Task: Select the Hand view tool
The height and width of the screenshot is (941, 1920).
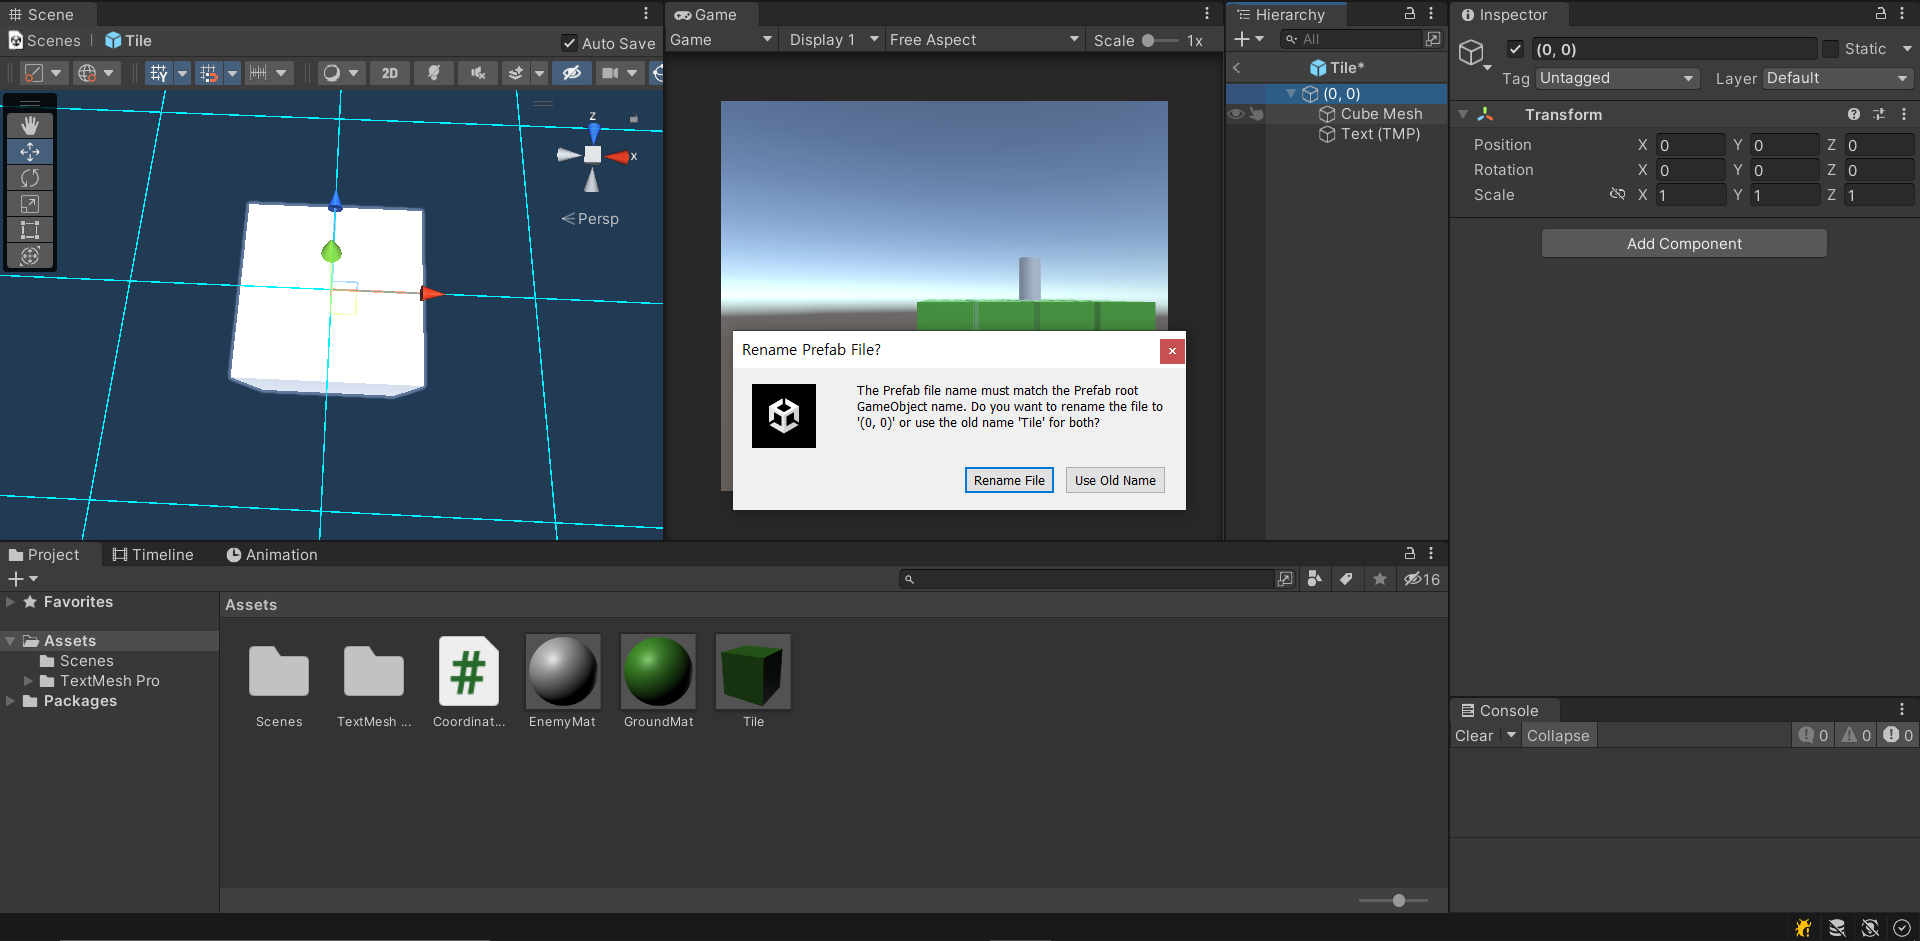Action: (30, 125)
